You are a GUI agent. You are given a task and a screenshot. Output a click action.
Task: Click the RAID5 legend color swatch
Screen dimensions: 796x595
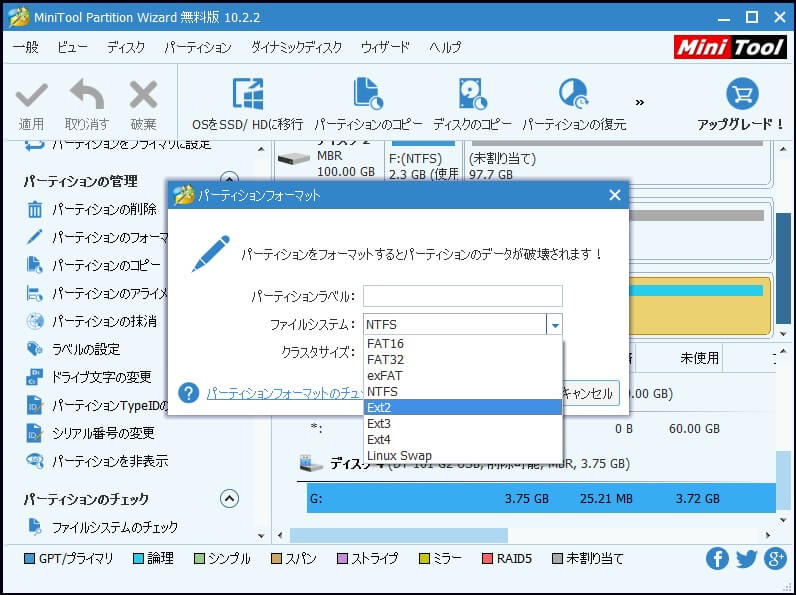487,559
